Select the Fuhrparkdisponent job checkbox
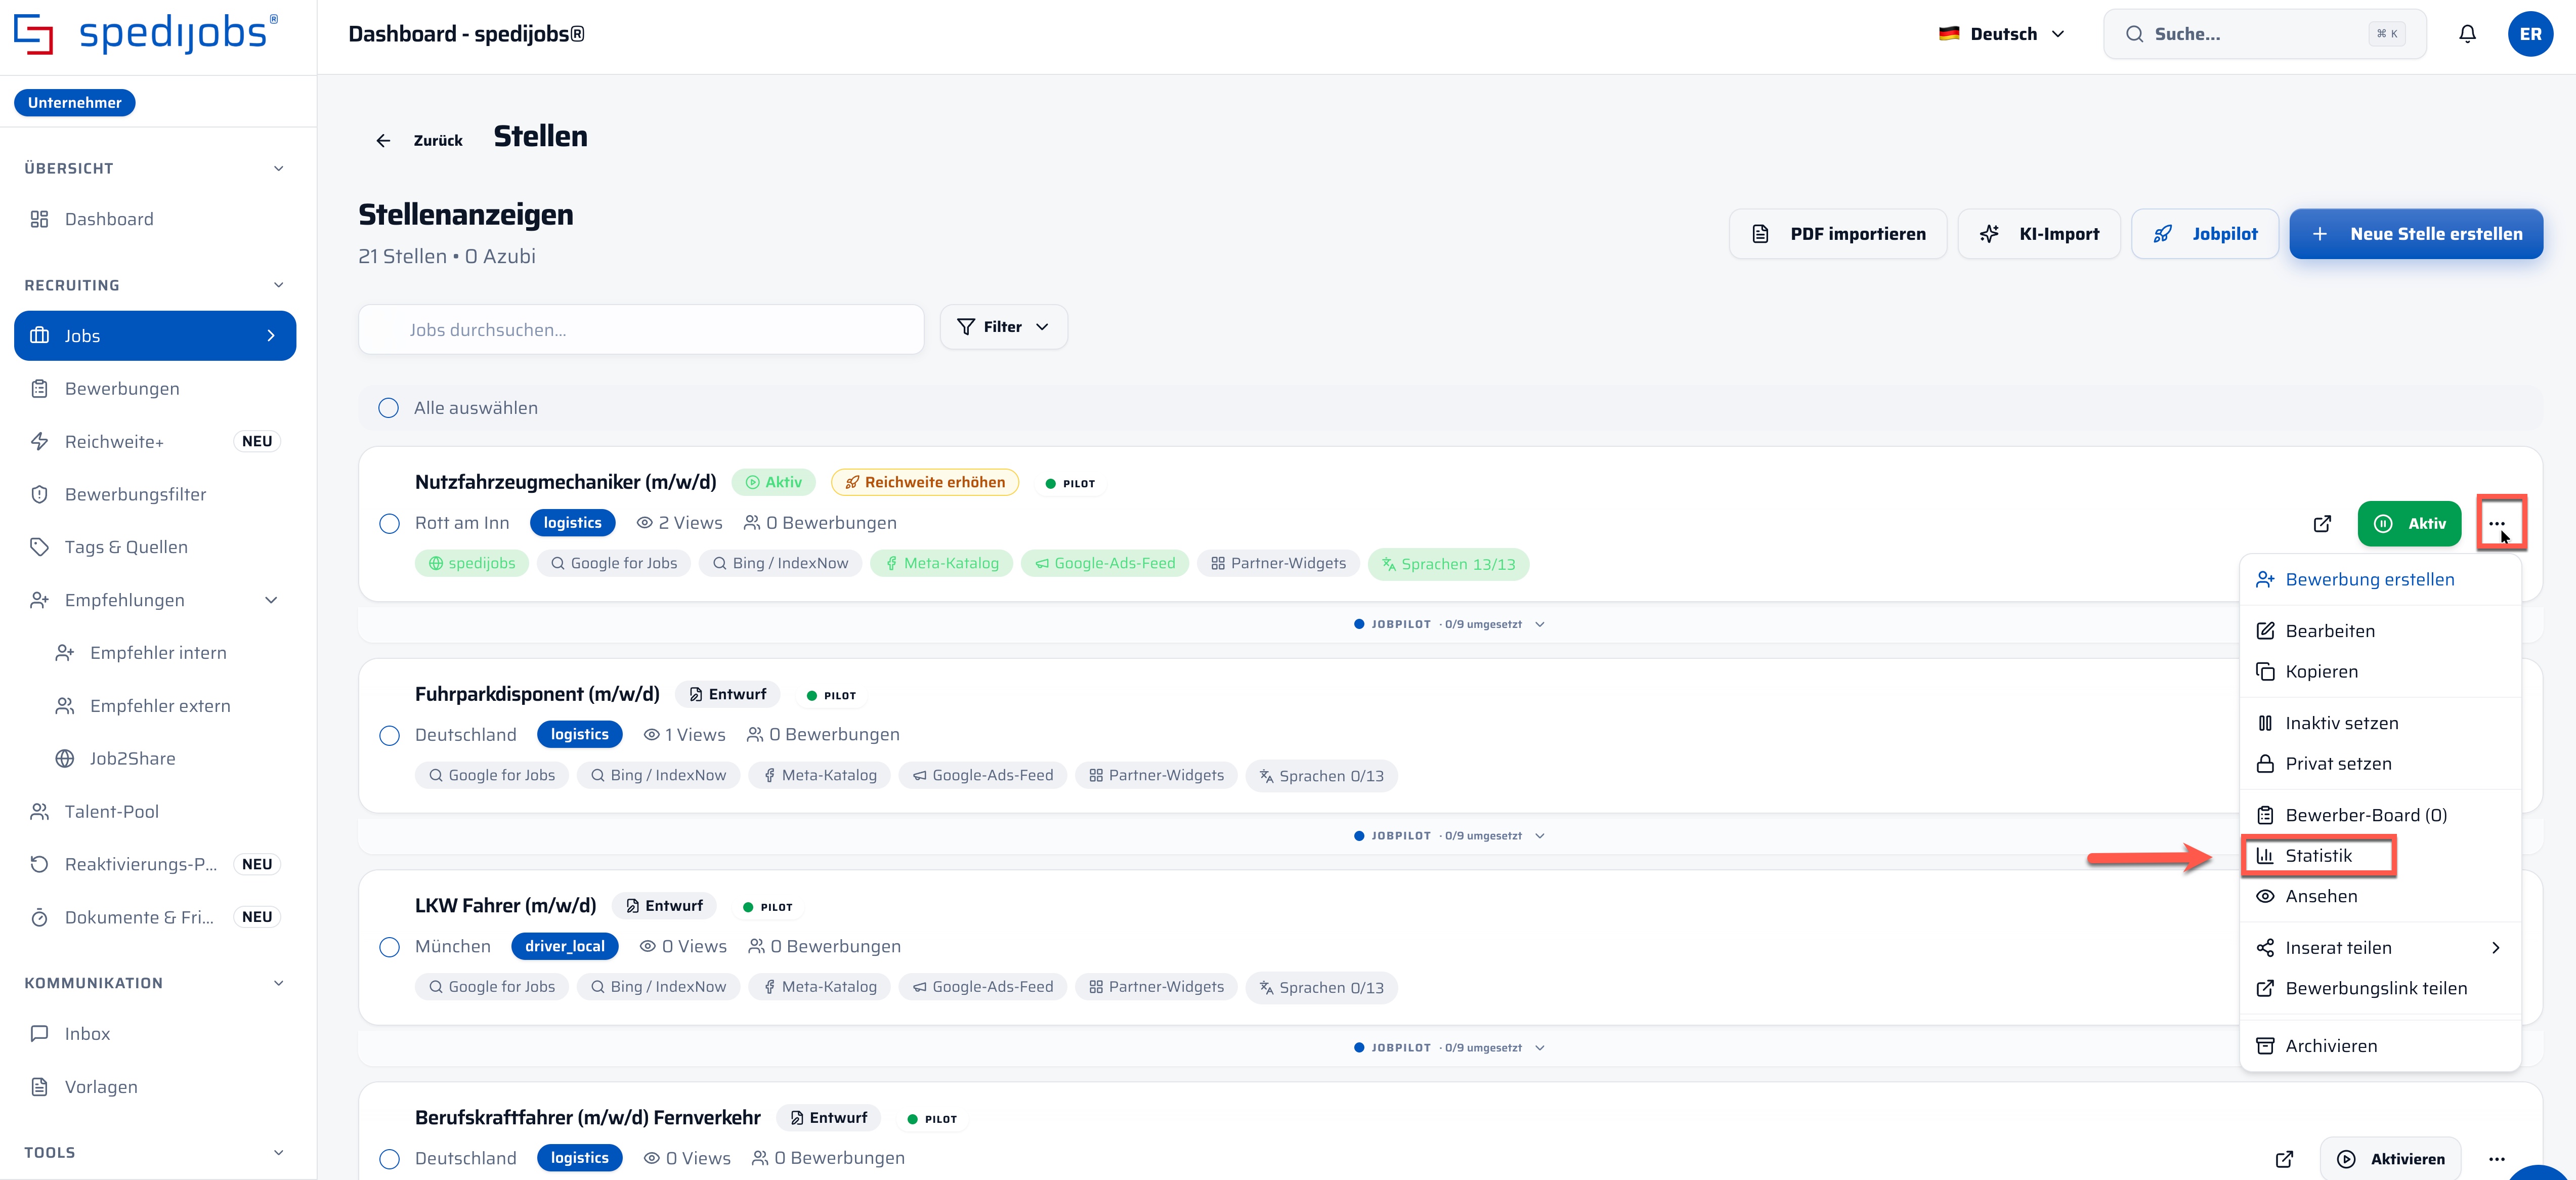 [x=390, y=736]
